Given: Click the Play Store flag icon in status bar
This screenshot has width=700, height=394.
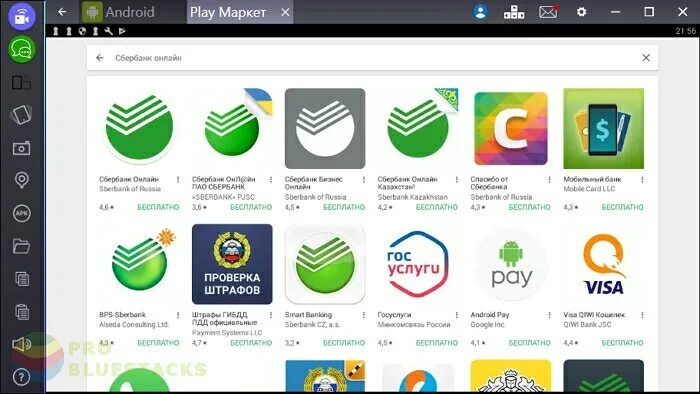Looking at the screenshot, I should click(122, 31).
